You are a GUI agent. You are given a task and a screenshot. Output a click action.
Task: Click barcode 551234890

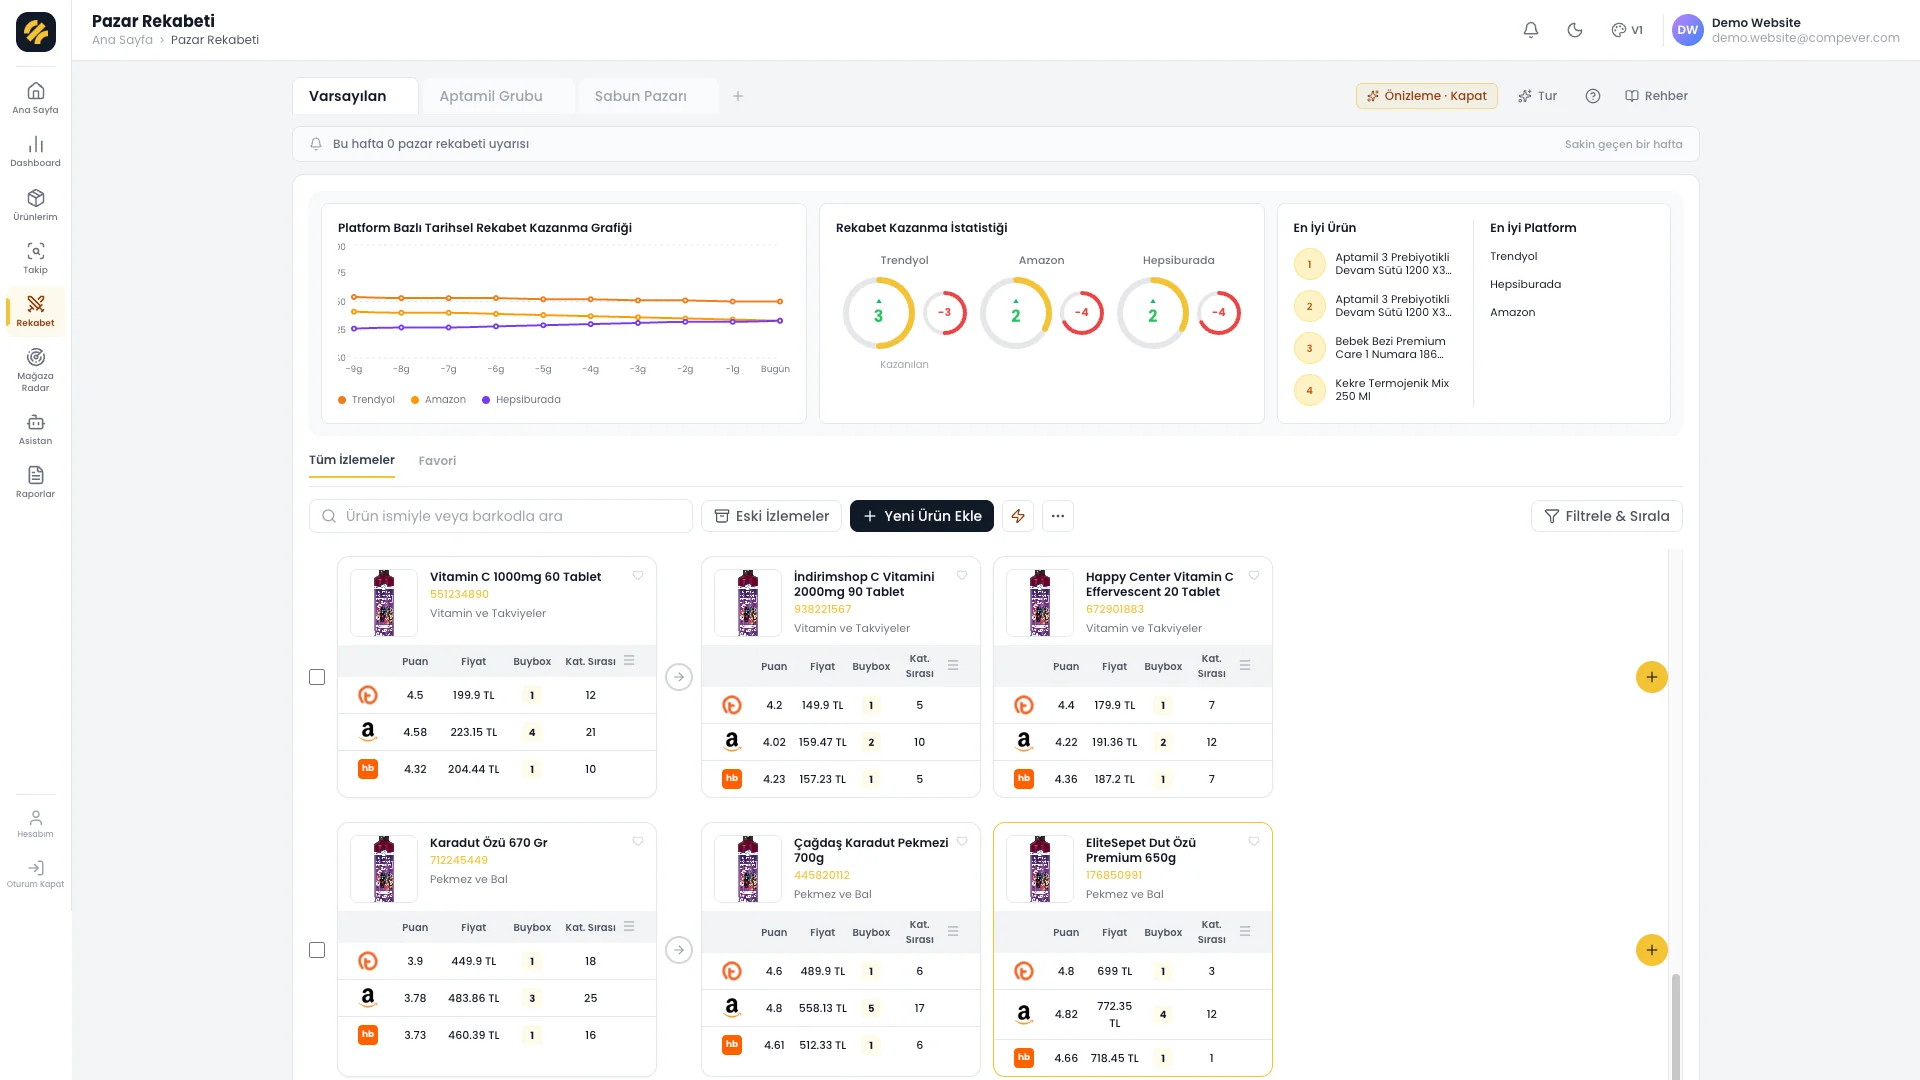459,594
